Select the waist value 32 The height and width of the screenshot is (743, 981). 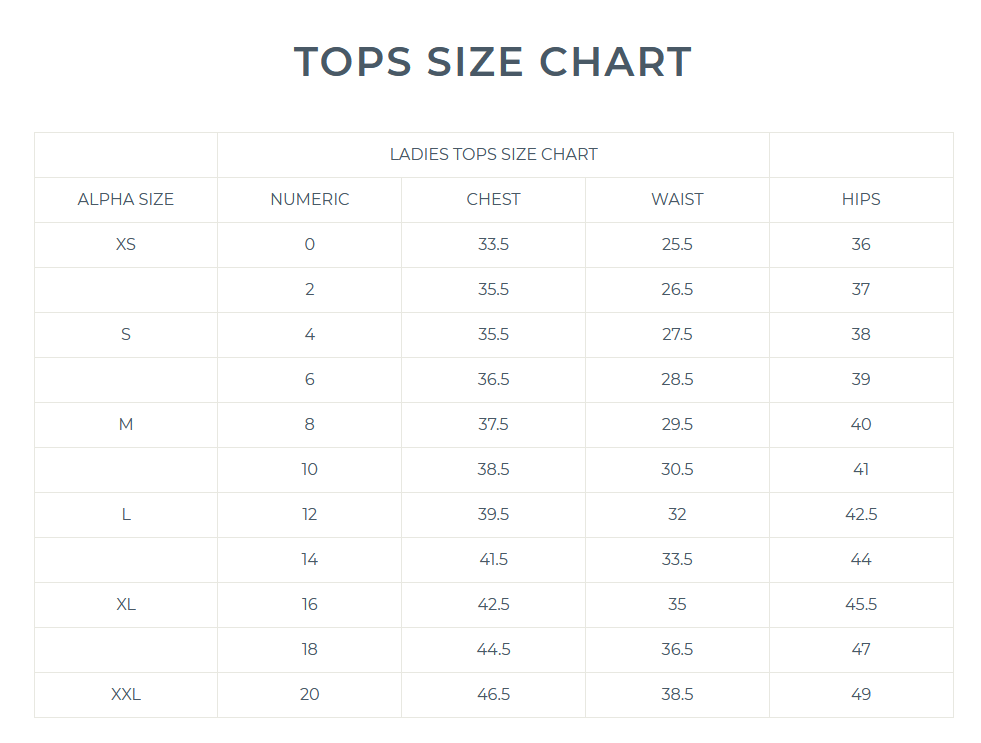(x=677, y=514)
